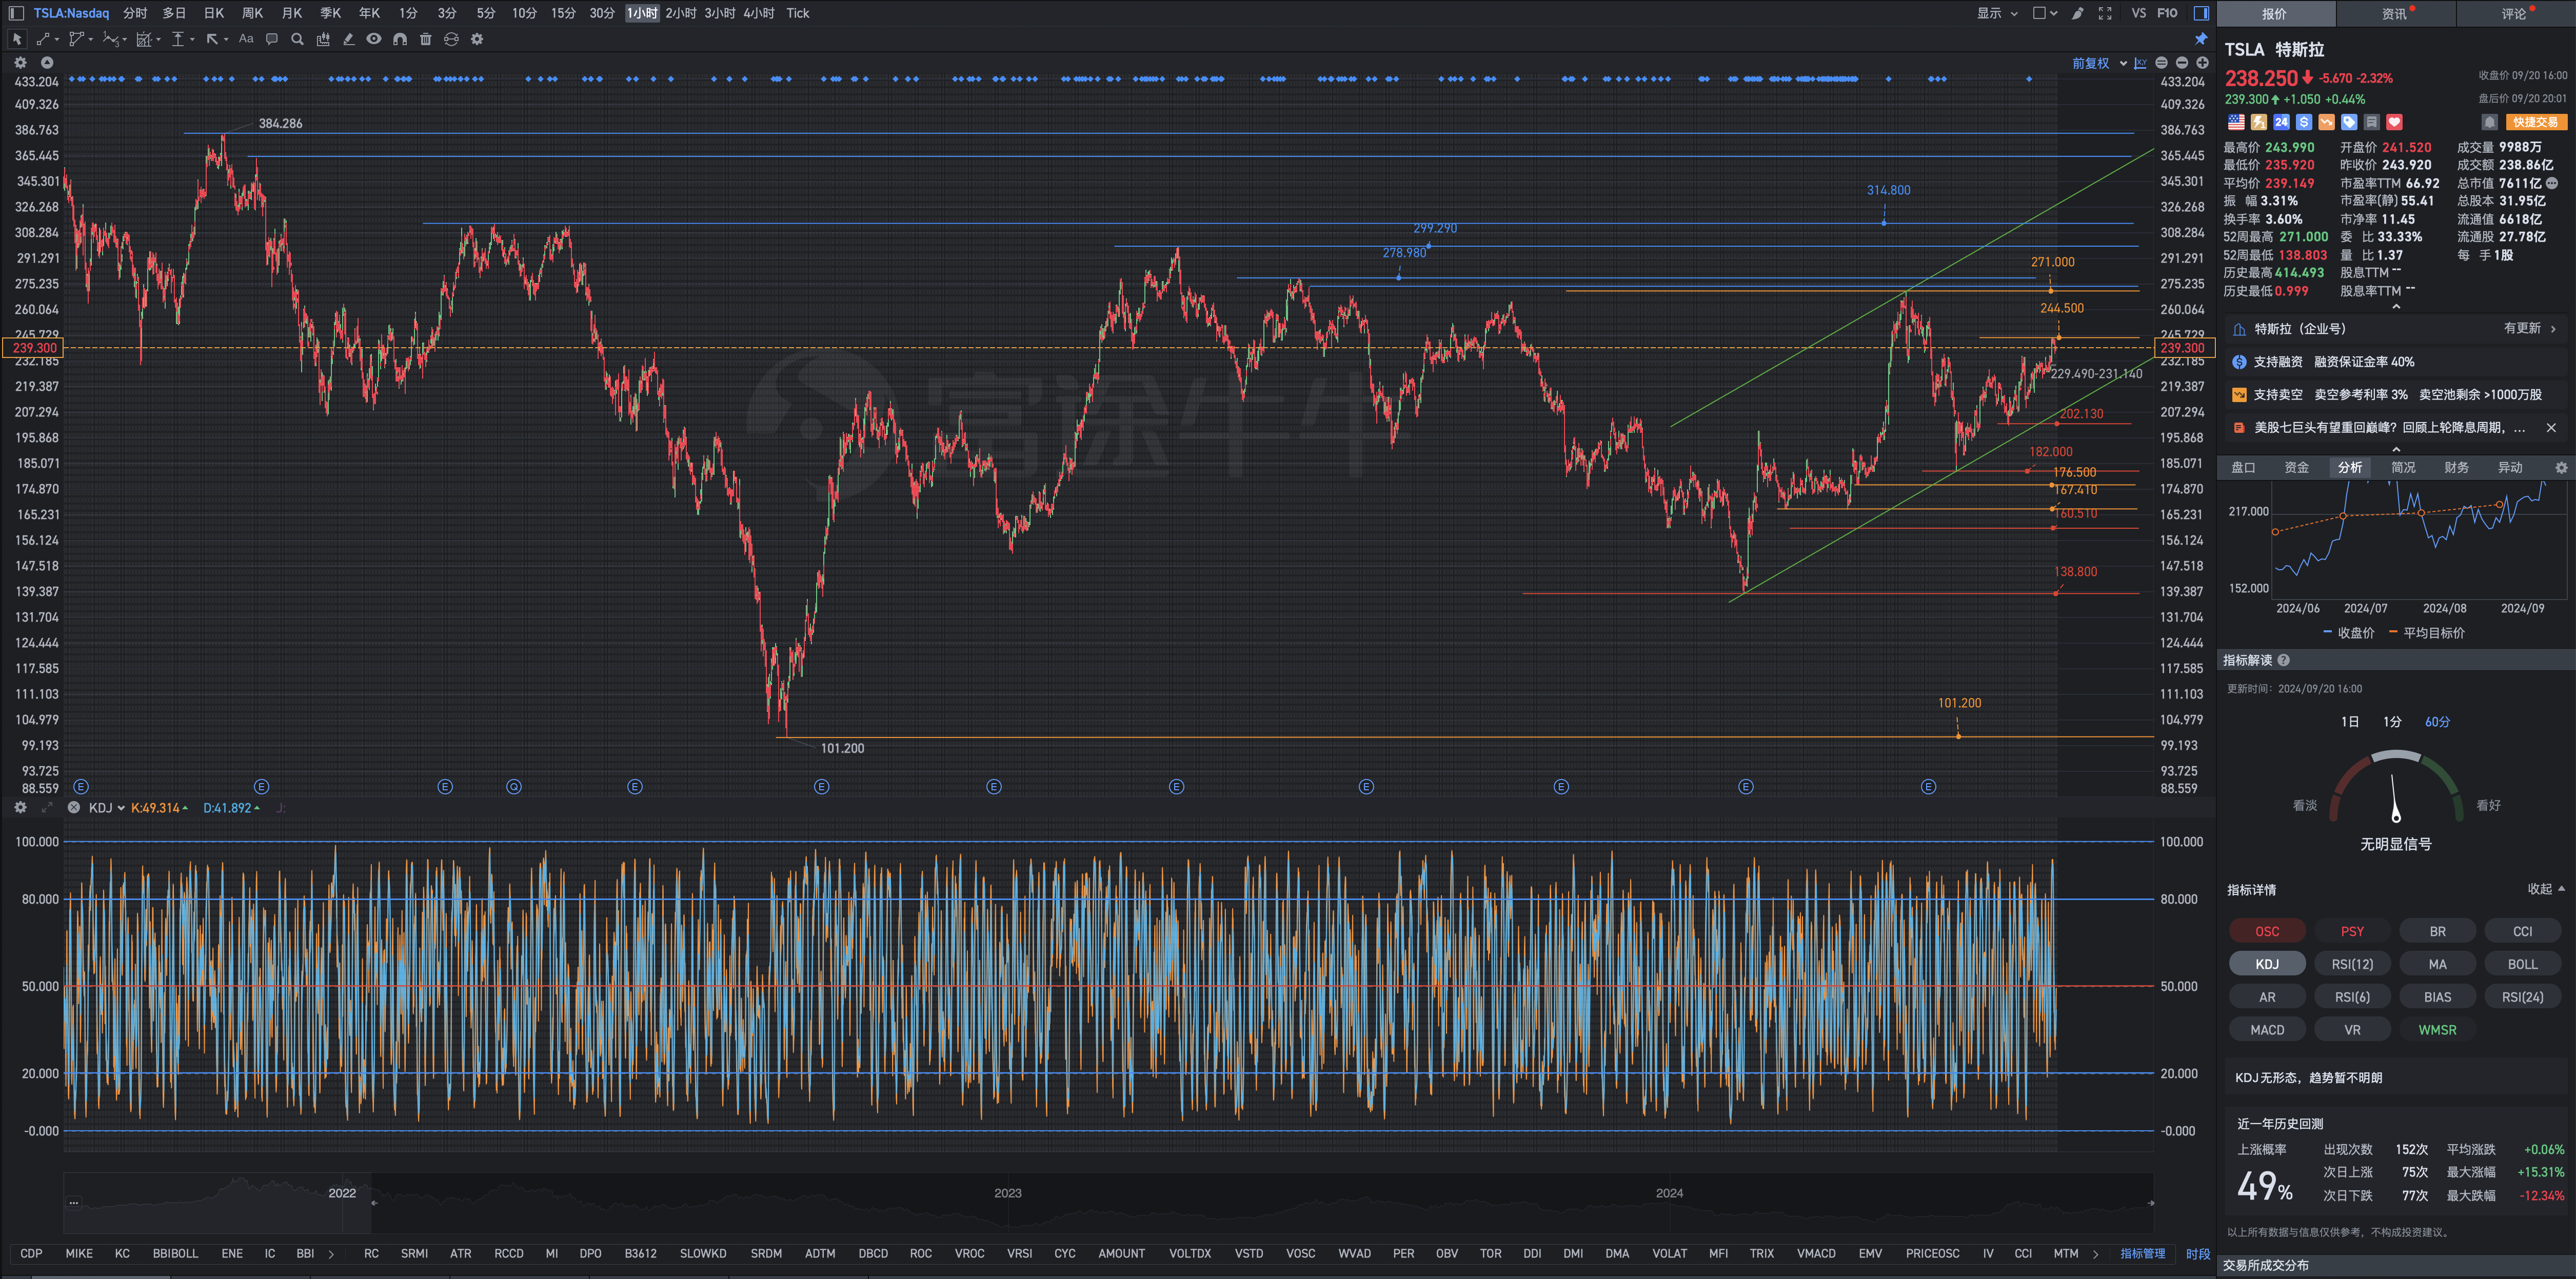Select the arrow annotation tool
The width and height of the screenshot is (2576, 1279).
(x=212, y=39)
